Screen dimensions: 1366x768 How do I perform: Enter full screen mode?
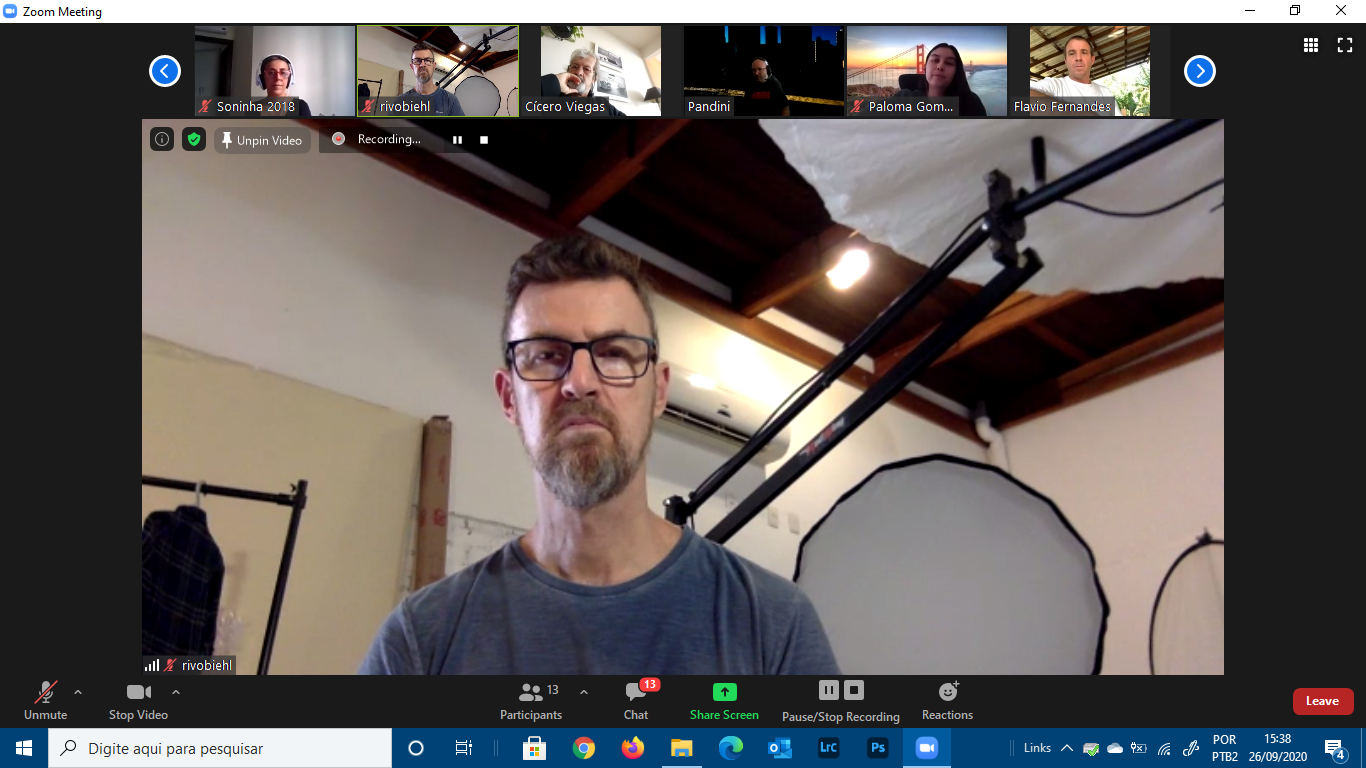pos(1345,45)
